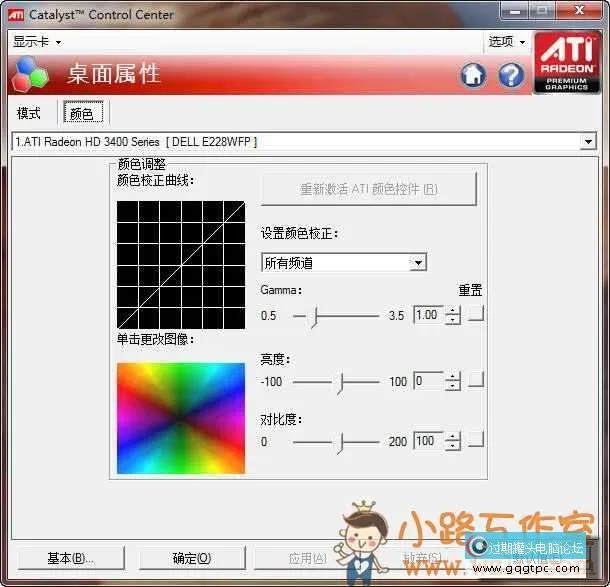Screen dimensions: 610x587
Task: Click the Gamma slider track
Action: pos(335,315)
